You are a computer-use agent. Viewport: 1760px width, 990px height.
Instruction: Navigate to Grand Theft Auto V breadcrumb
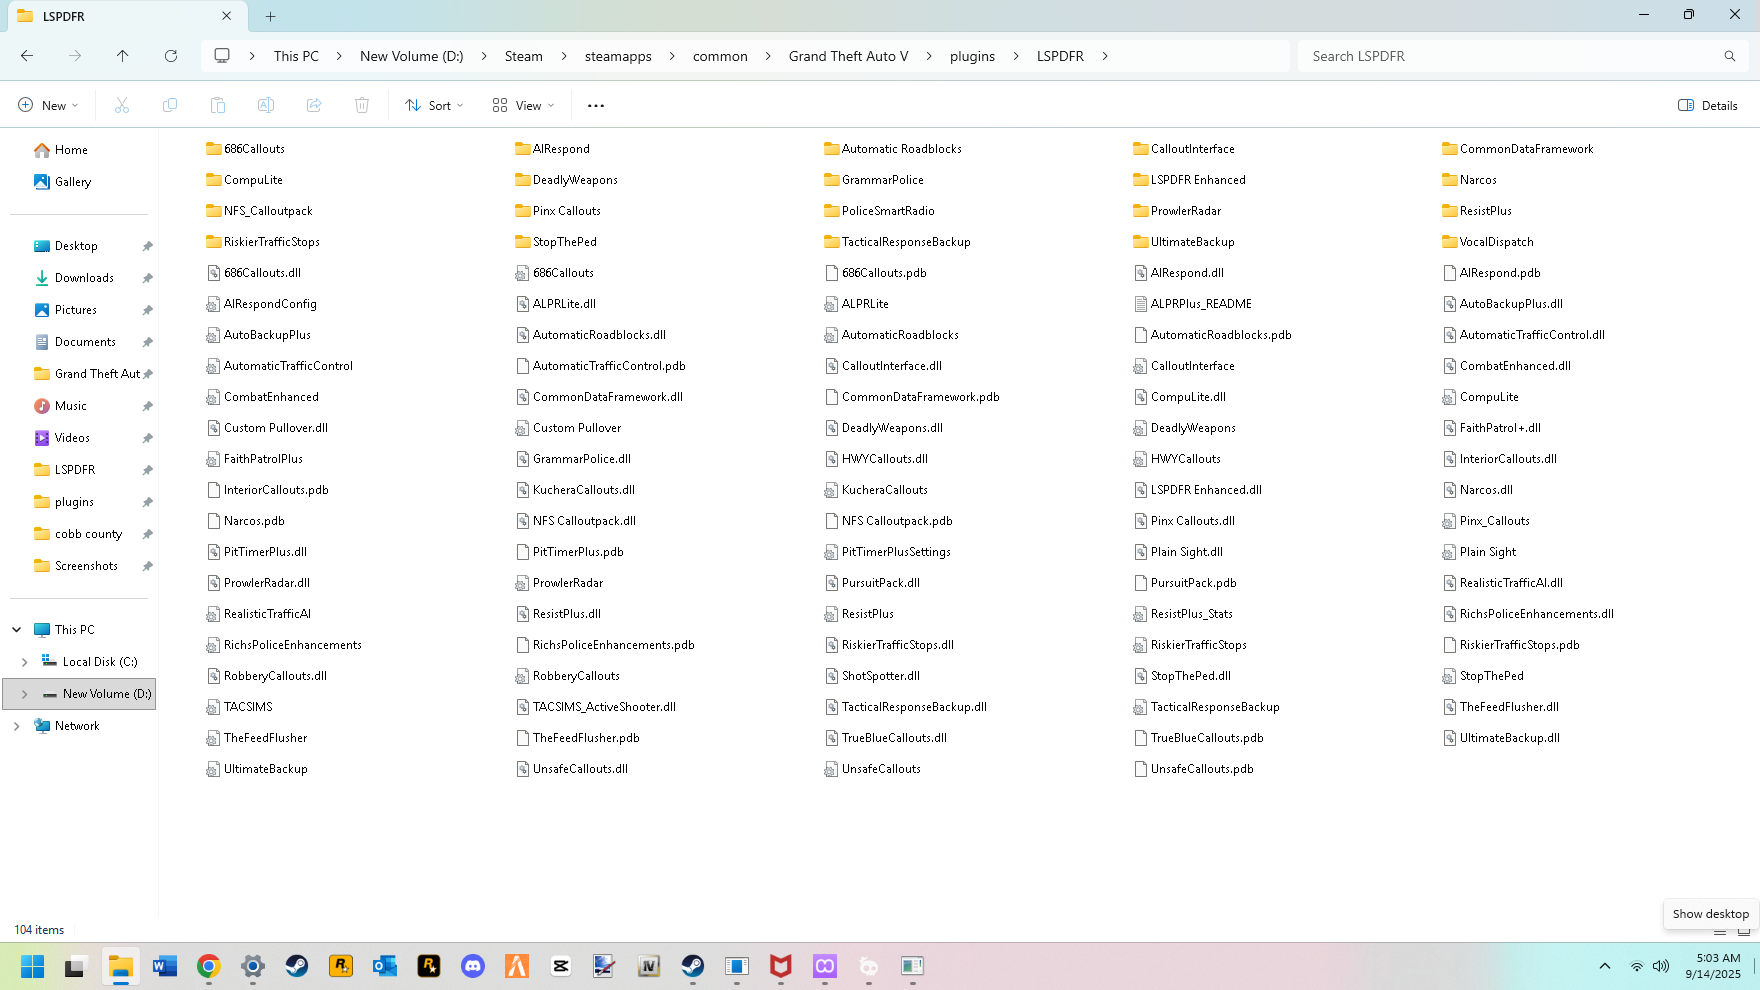[x=848, y=56]
